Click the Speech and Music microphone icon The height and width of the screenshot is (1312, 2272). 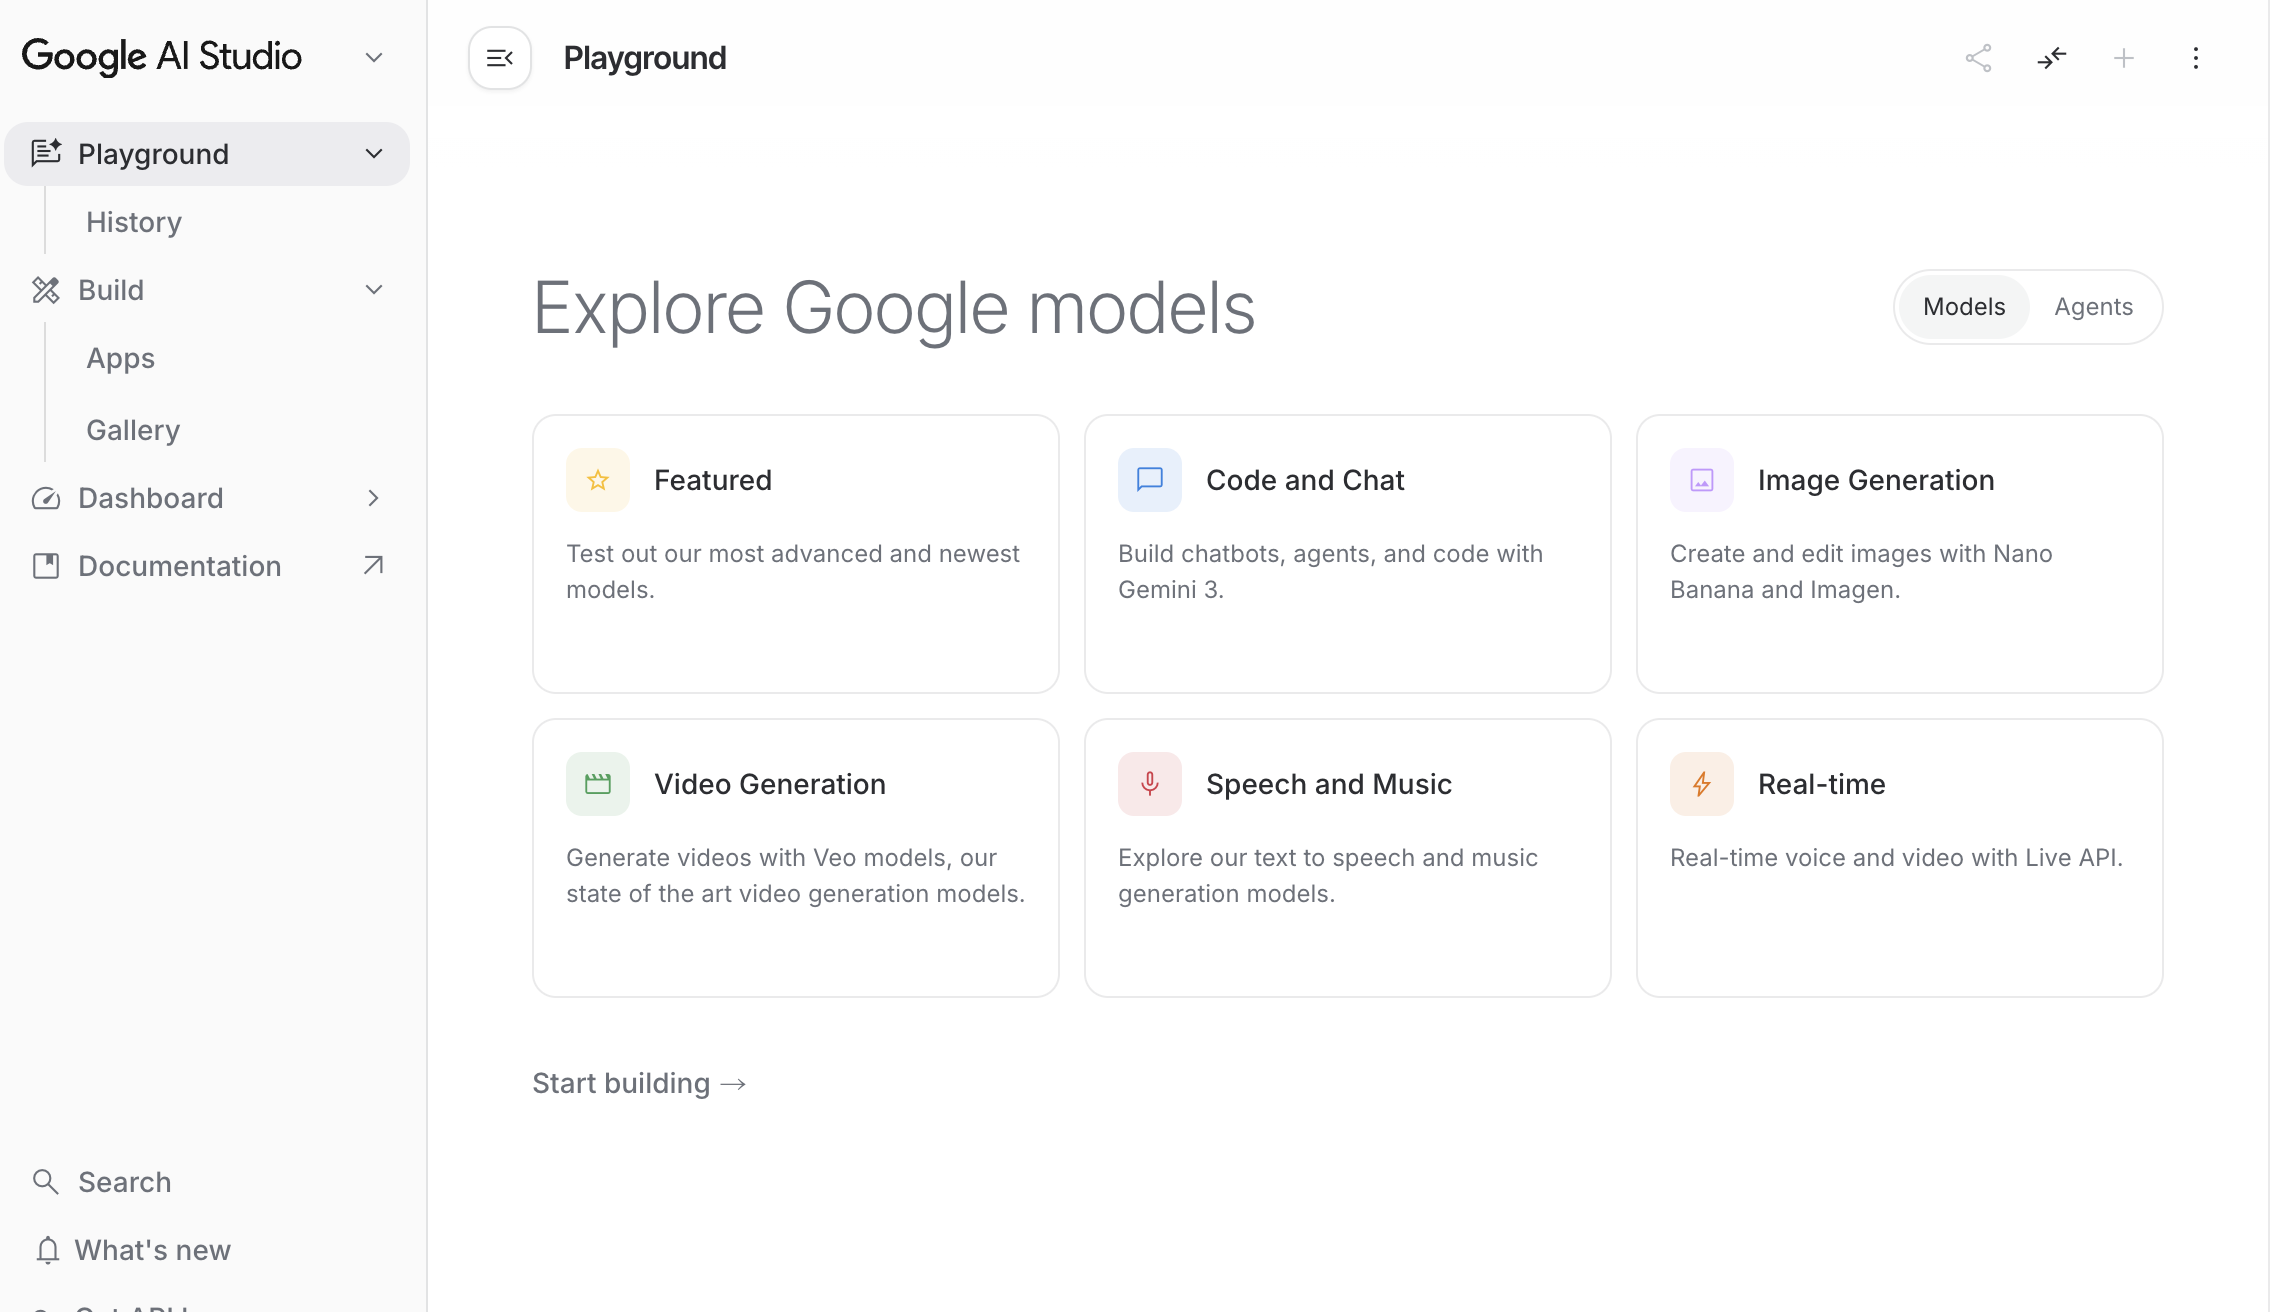point(1150,784)
